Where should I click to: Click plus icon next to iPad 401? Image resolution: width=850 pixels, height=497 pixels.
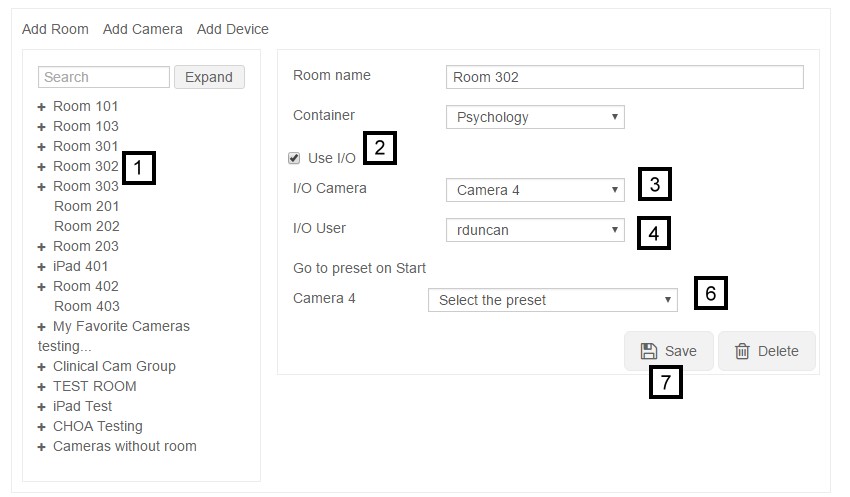pos(41,267)
